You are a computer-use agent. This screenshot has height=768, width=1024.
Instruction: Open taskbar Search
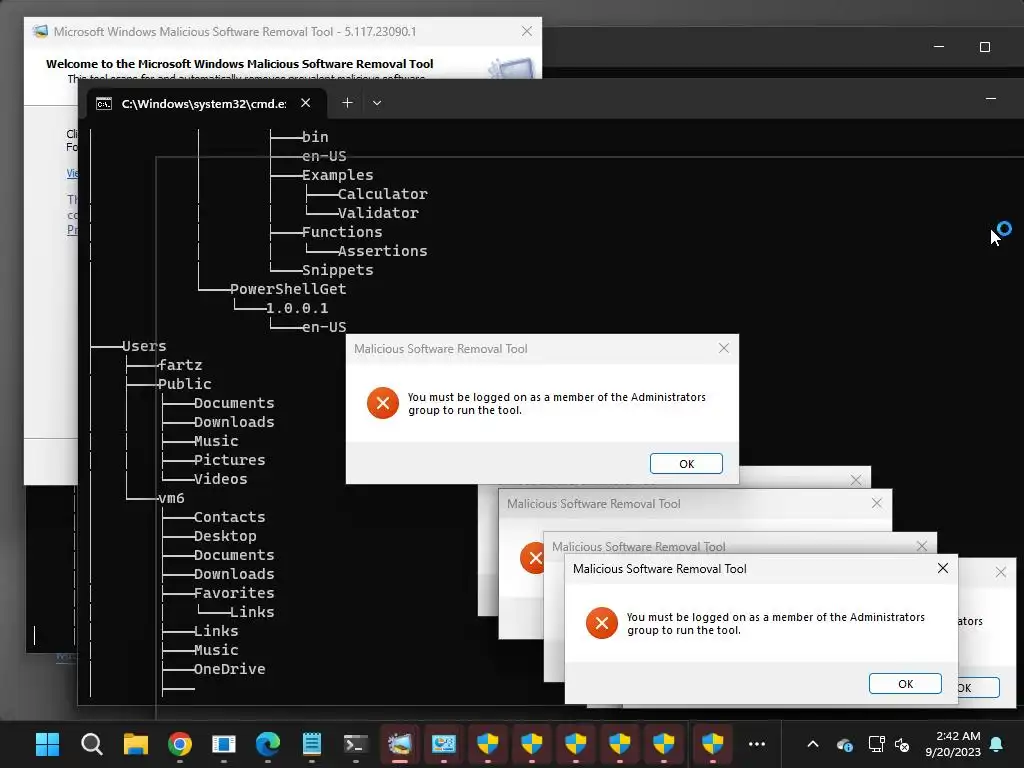[x=91, y=744]
